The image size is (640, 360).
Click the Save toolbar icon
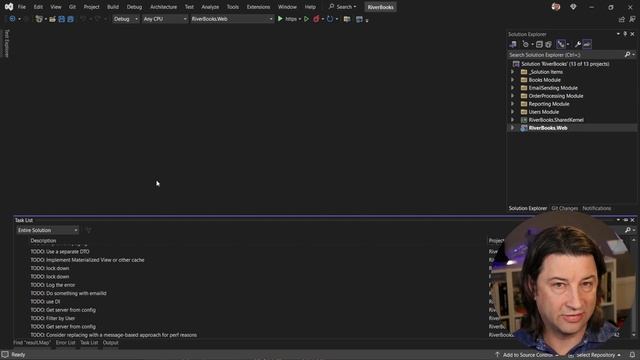[62, 19]
